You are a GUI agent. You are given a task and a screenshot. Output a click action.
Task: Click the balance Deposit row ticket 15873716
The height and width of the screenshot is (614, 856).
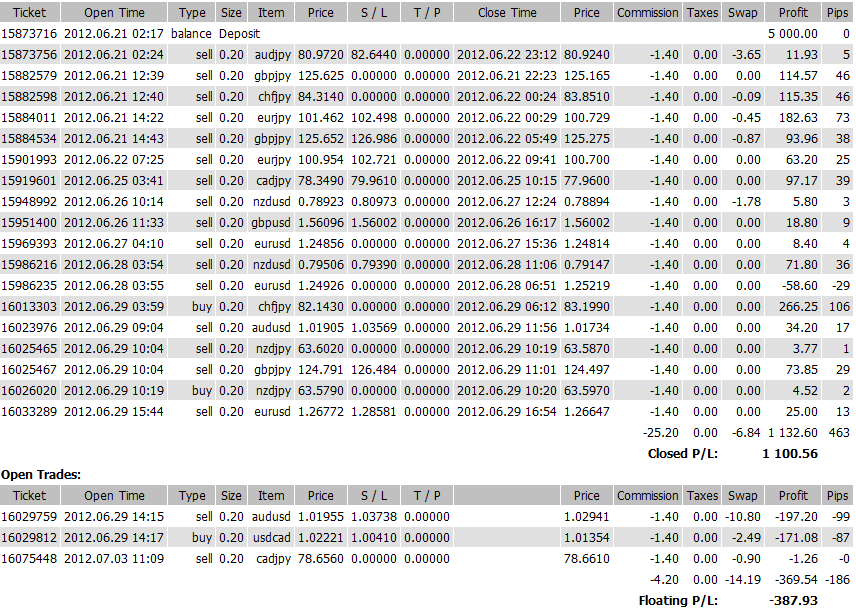29,33
